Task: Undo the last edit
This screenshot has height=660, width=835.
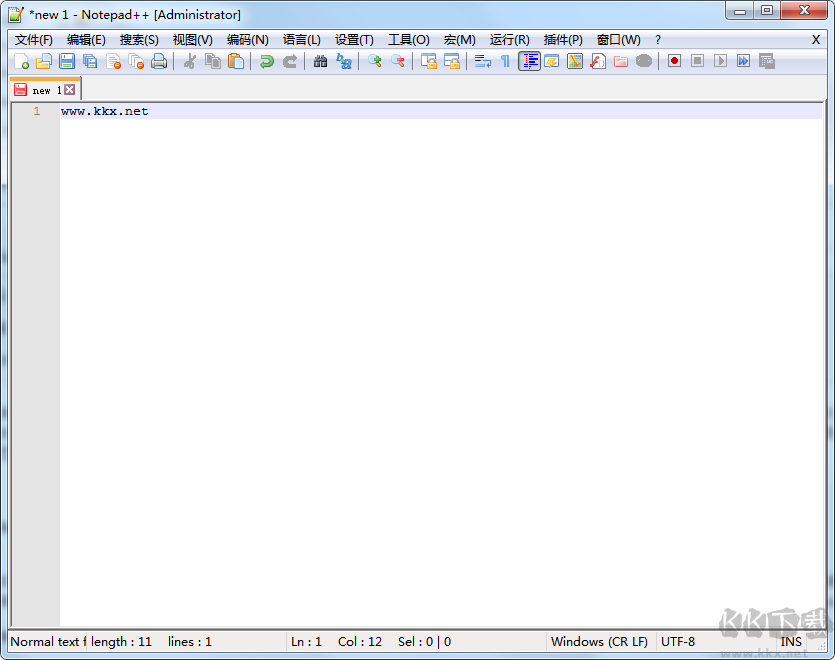Action: point(265,61)
